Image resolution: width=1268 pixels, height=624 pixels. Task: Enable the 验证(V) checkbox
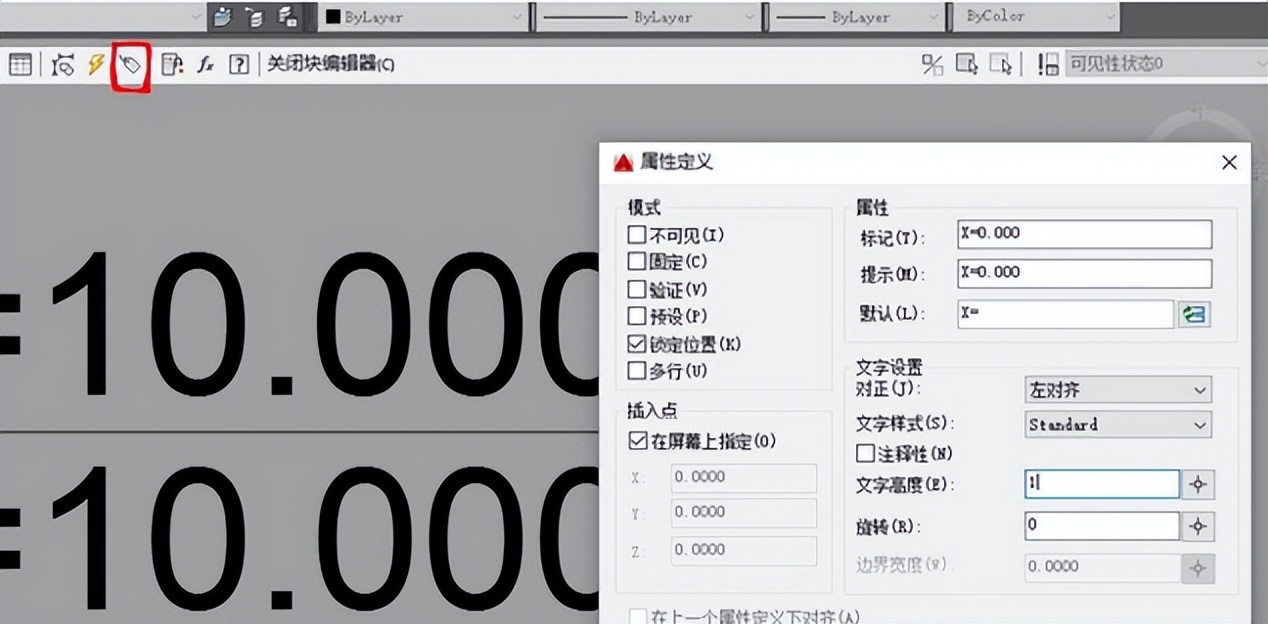pyautogui.click(x=636, y=290)
